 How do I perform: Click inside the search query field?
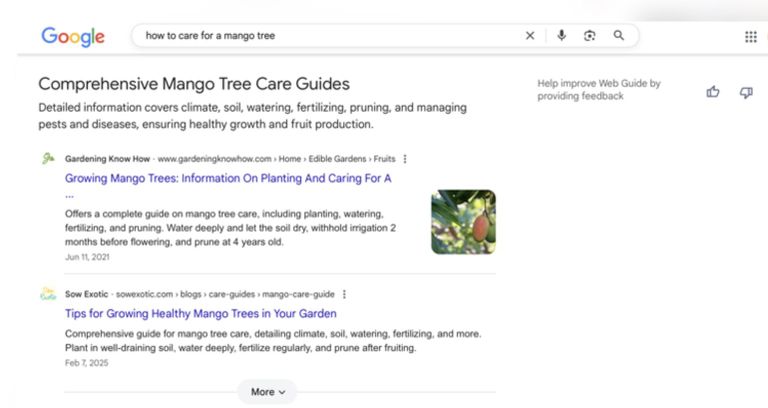(320, 36)
